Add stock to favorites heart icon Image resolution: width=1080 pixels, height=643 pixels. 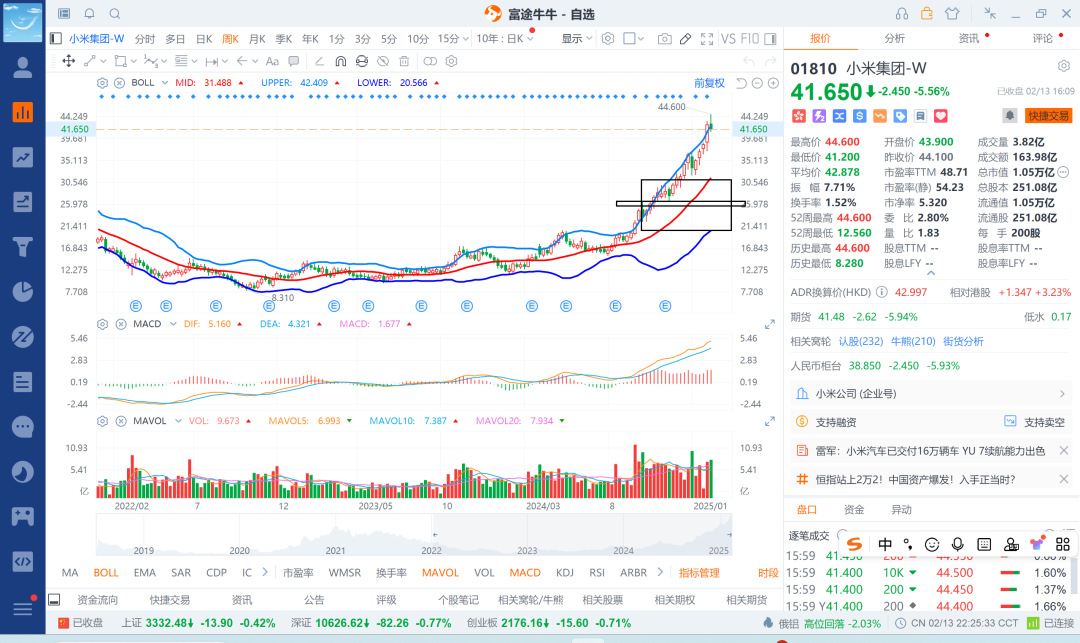click(941, 116)
